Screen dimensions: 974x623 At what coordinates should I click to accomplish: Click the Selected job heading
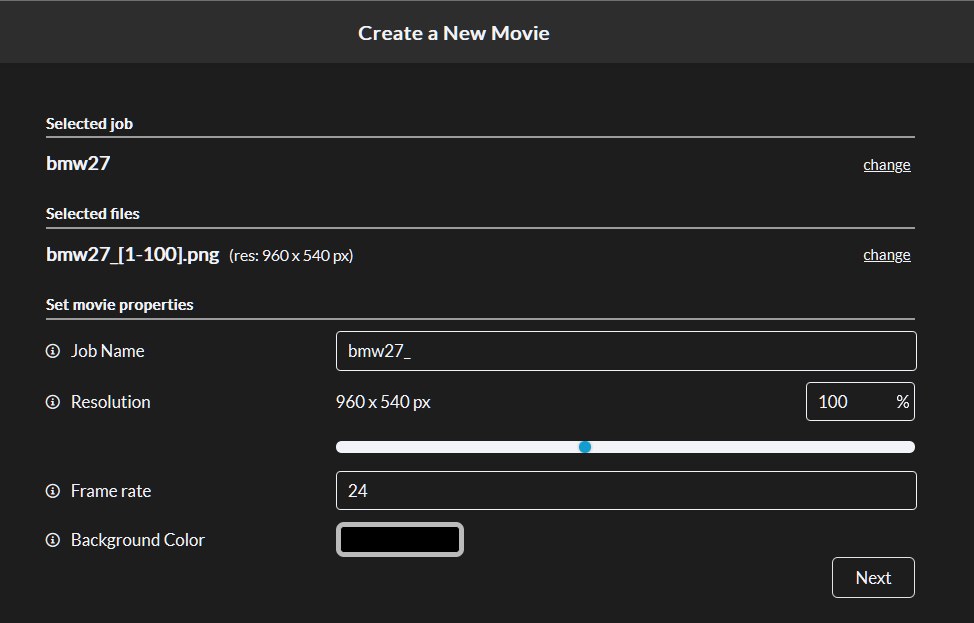coord(89,124)
